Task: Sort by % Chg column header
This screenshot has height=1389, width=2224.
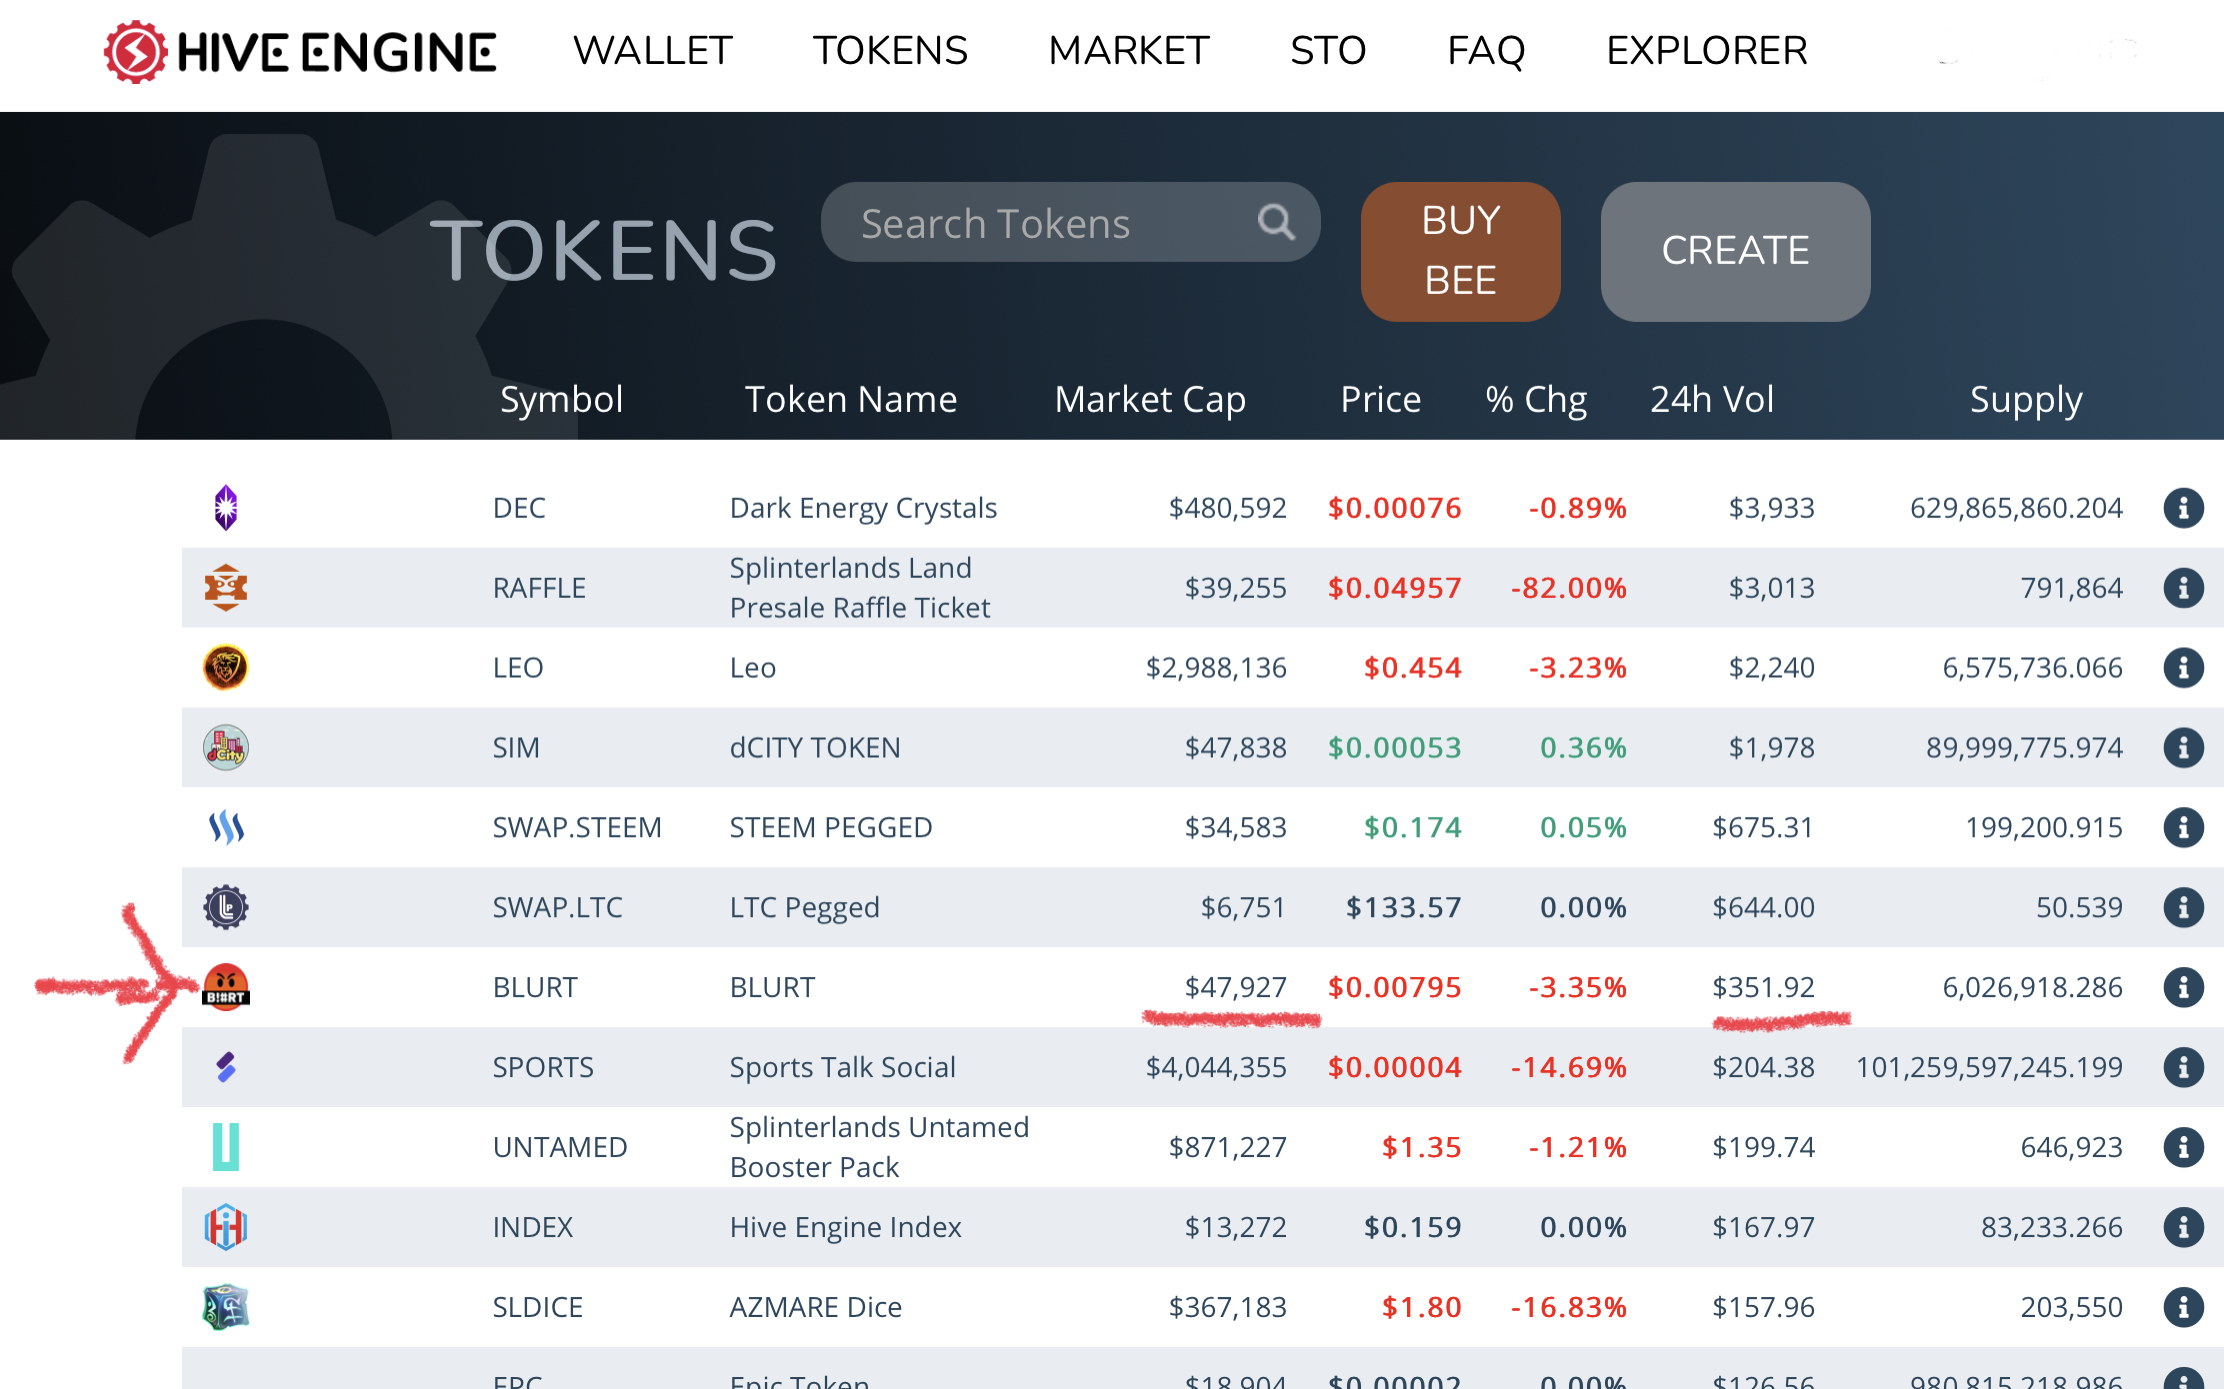Action: [1536, 400]
